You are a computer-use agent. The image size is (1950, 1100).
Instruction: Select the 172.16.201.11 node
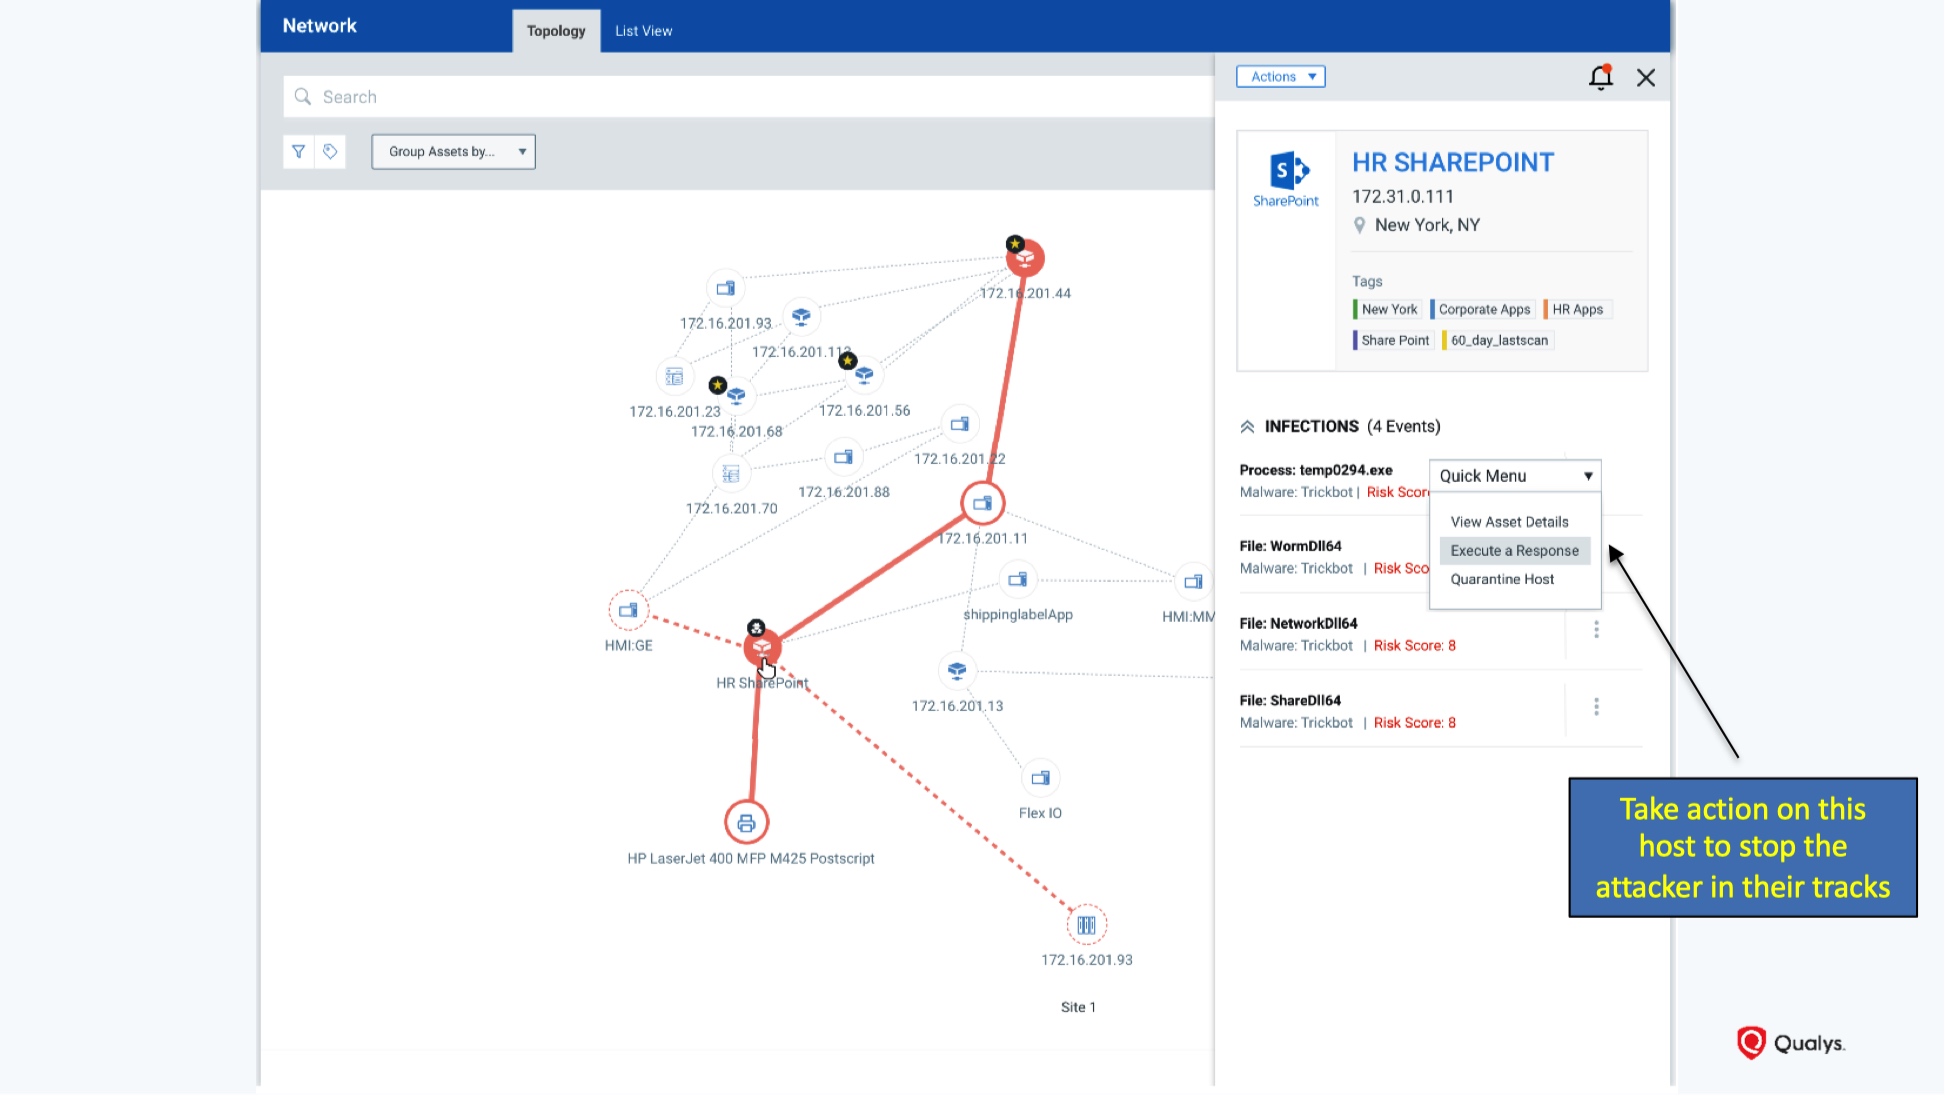983,503
